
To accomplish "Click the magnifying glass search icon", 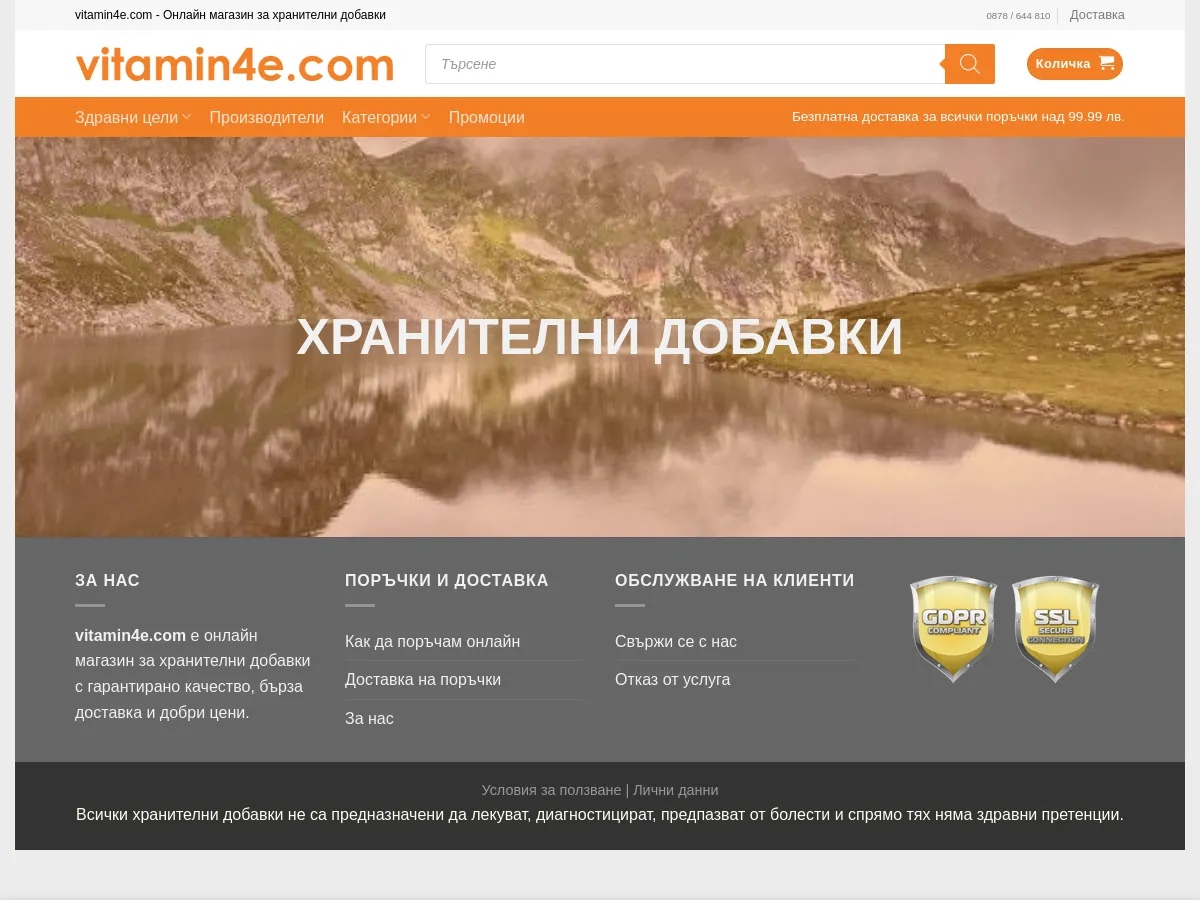I will point(969,64).
